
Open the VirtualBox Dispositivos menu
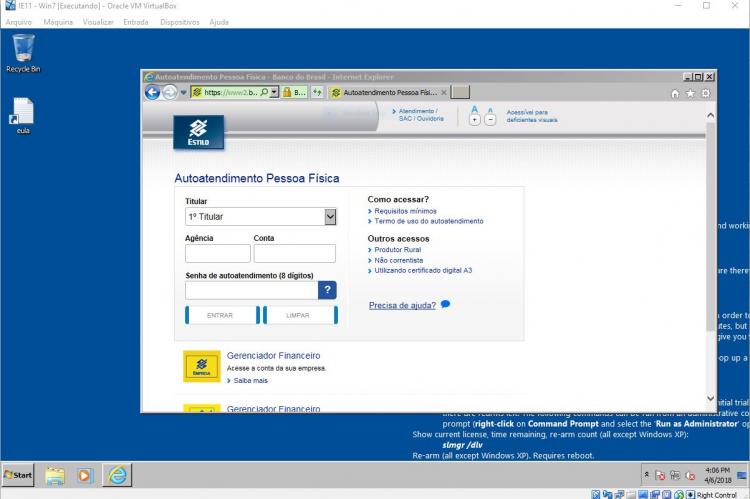(x=180, y=22)
